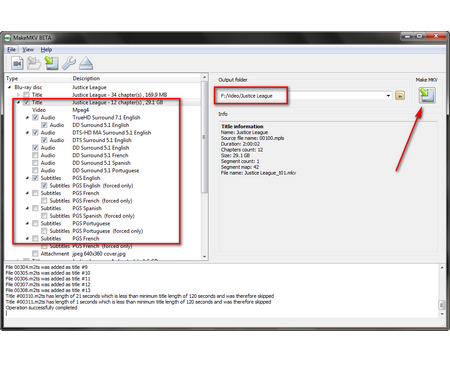Enable DD Surround 5.1 French audio

35,155
